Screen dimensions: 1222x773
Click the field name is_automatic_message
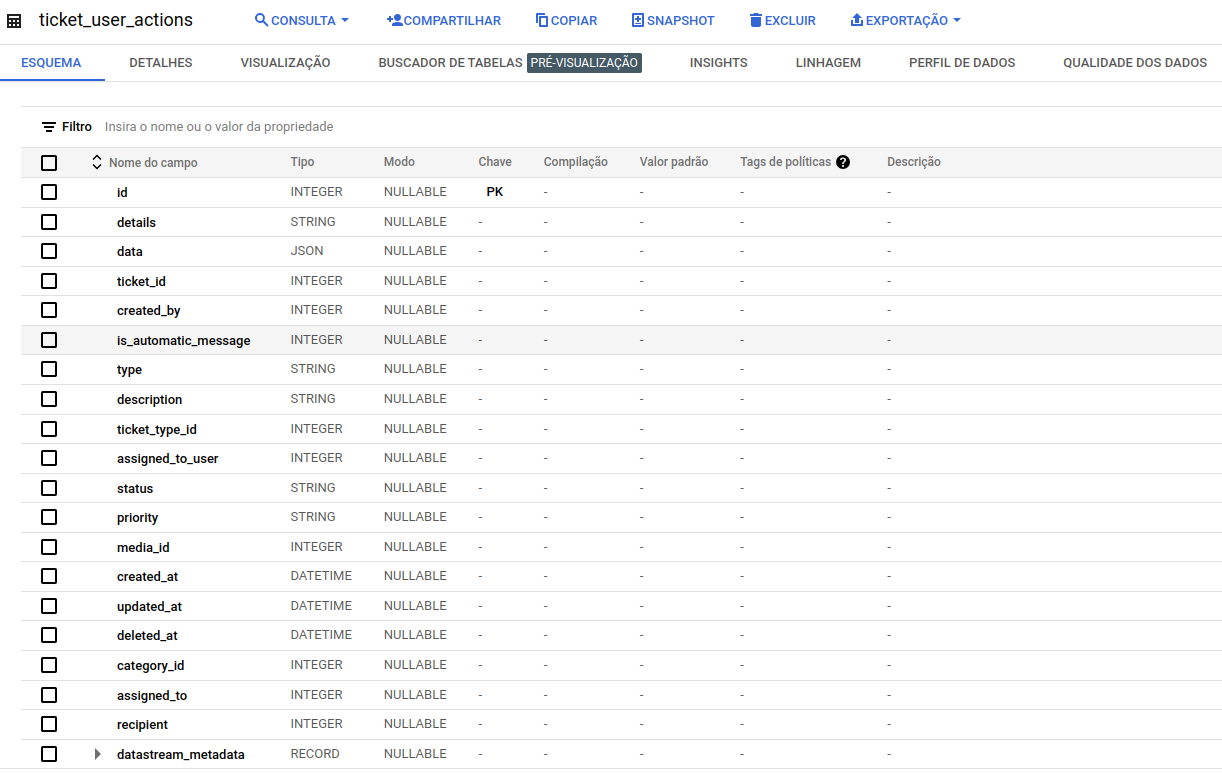click(x=184, y=341)
